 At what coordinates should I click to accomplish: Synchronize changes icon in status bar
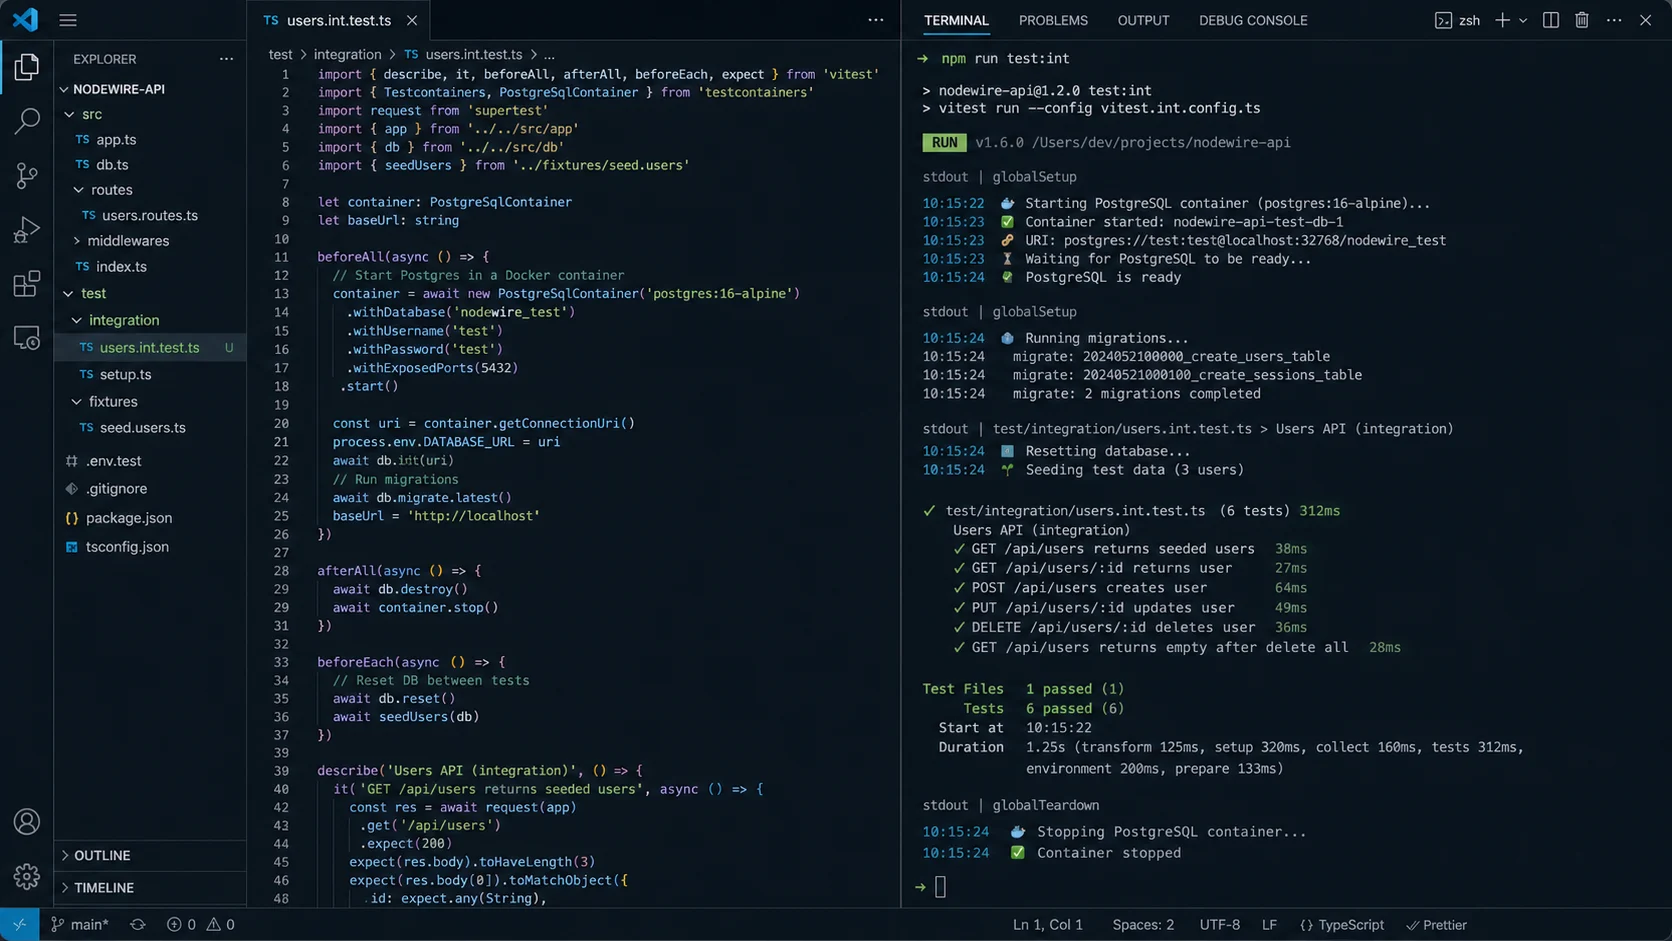(x=138, y=925)
